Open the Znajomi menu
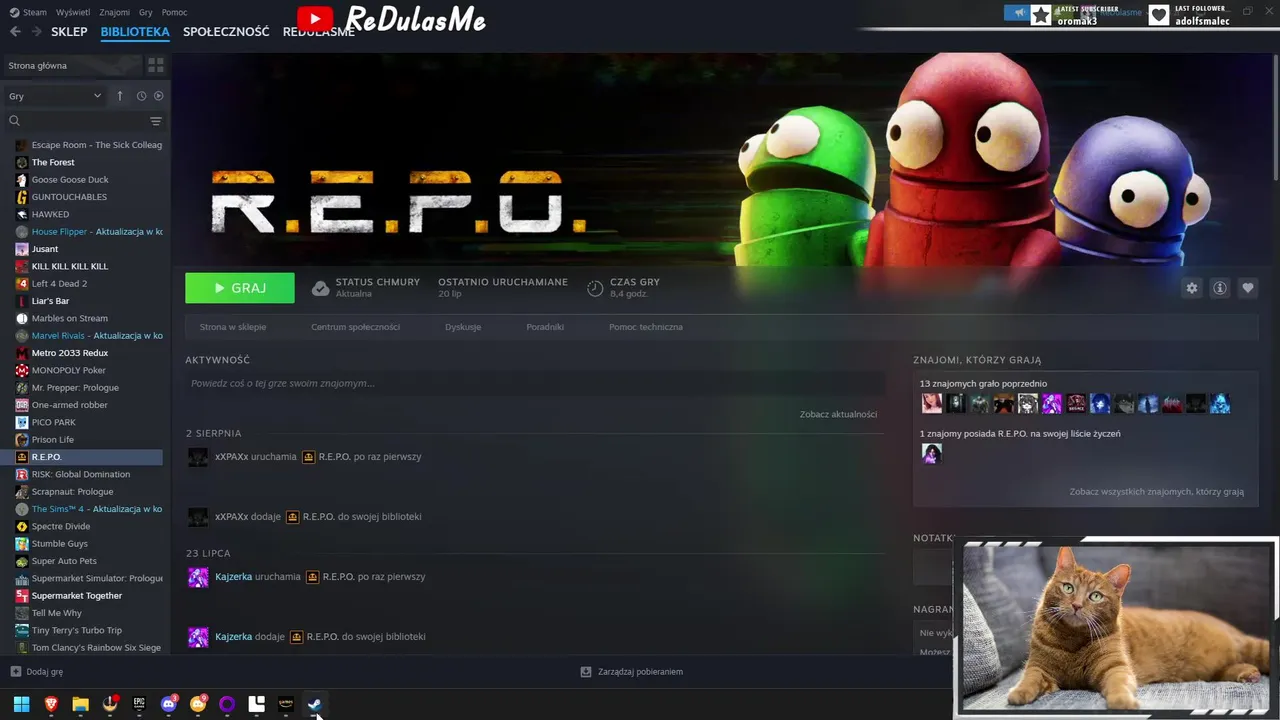The height and width of the screenshot is (720, 1280). pyautogui.click(x=115, y=12)
